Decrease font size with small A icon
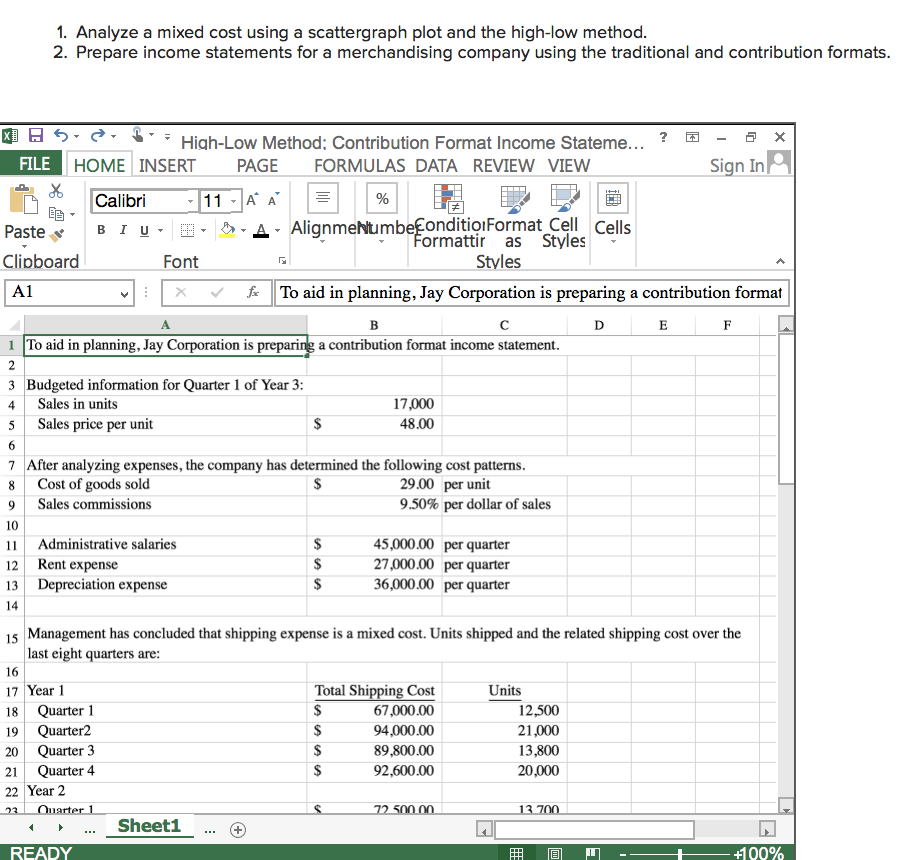 tap(273, 200)
